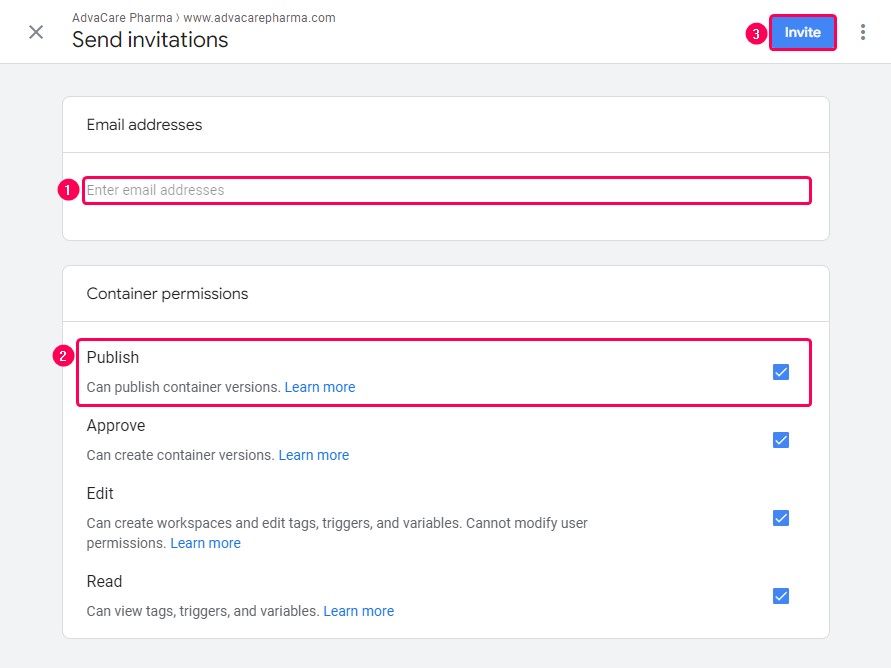The width and height of the screenshot is (891, 668).
Task: Click the Invite button
Action: pos(802,32)
